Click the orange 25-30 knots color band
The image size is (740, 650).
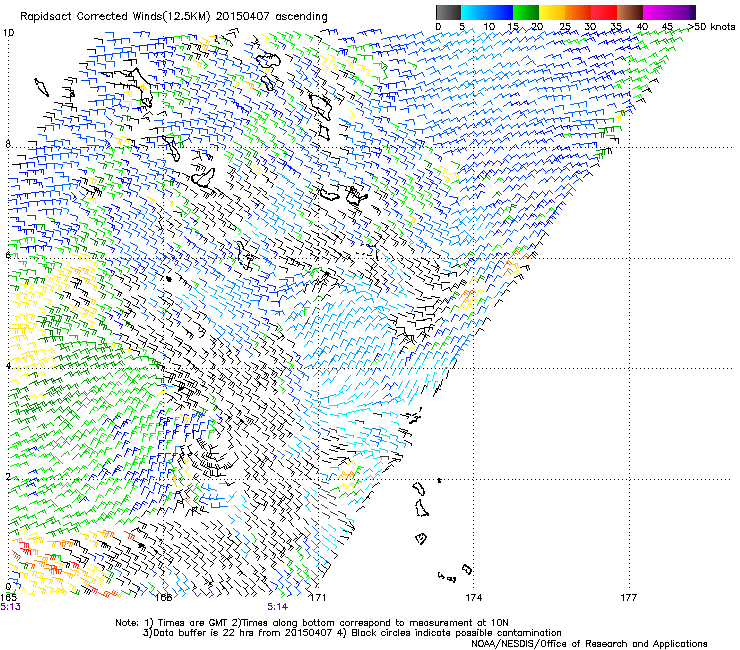pos(578,12)
